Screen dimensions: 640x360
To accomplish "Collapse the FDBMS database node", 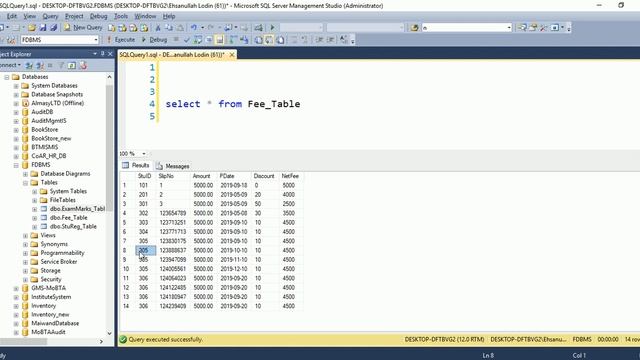I will click(16, 165).
